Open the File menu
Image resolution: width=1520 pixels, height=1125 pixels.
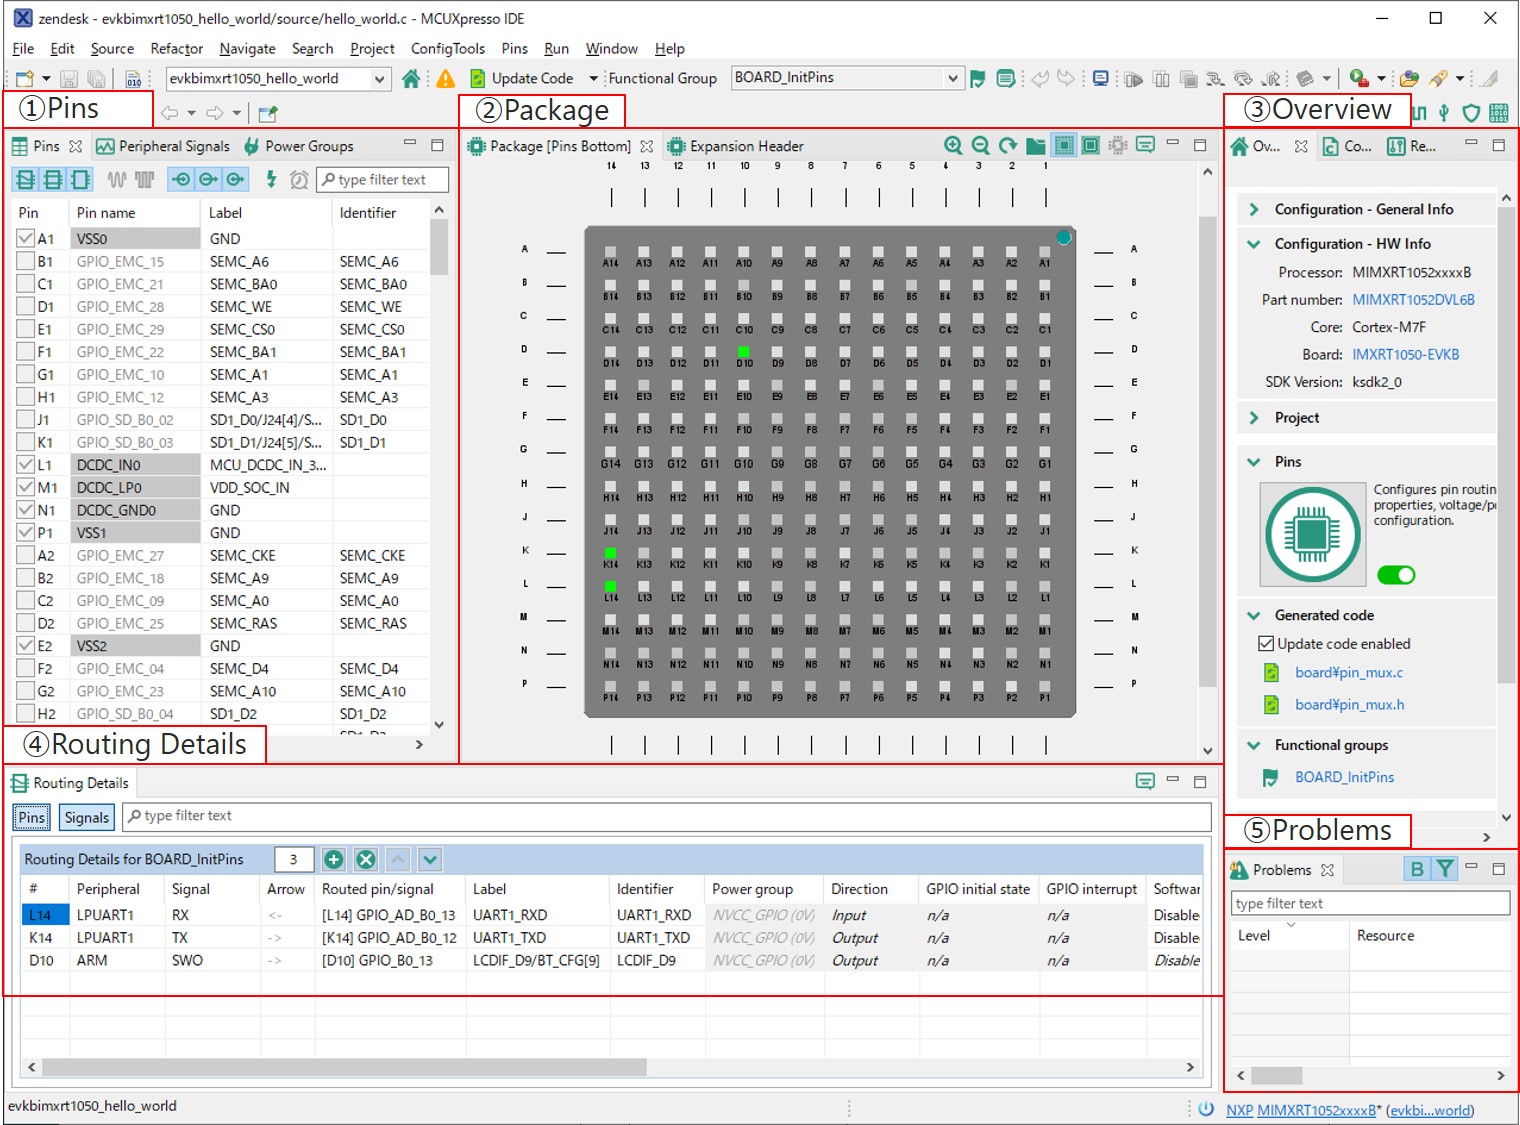pos(23,48)
